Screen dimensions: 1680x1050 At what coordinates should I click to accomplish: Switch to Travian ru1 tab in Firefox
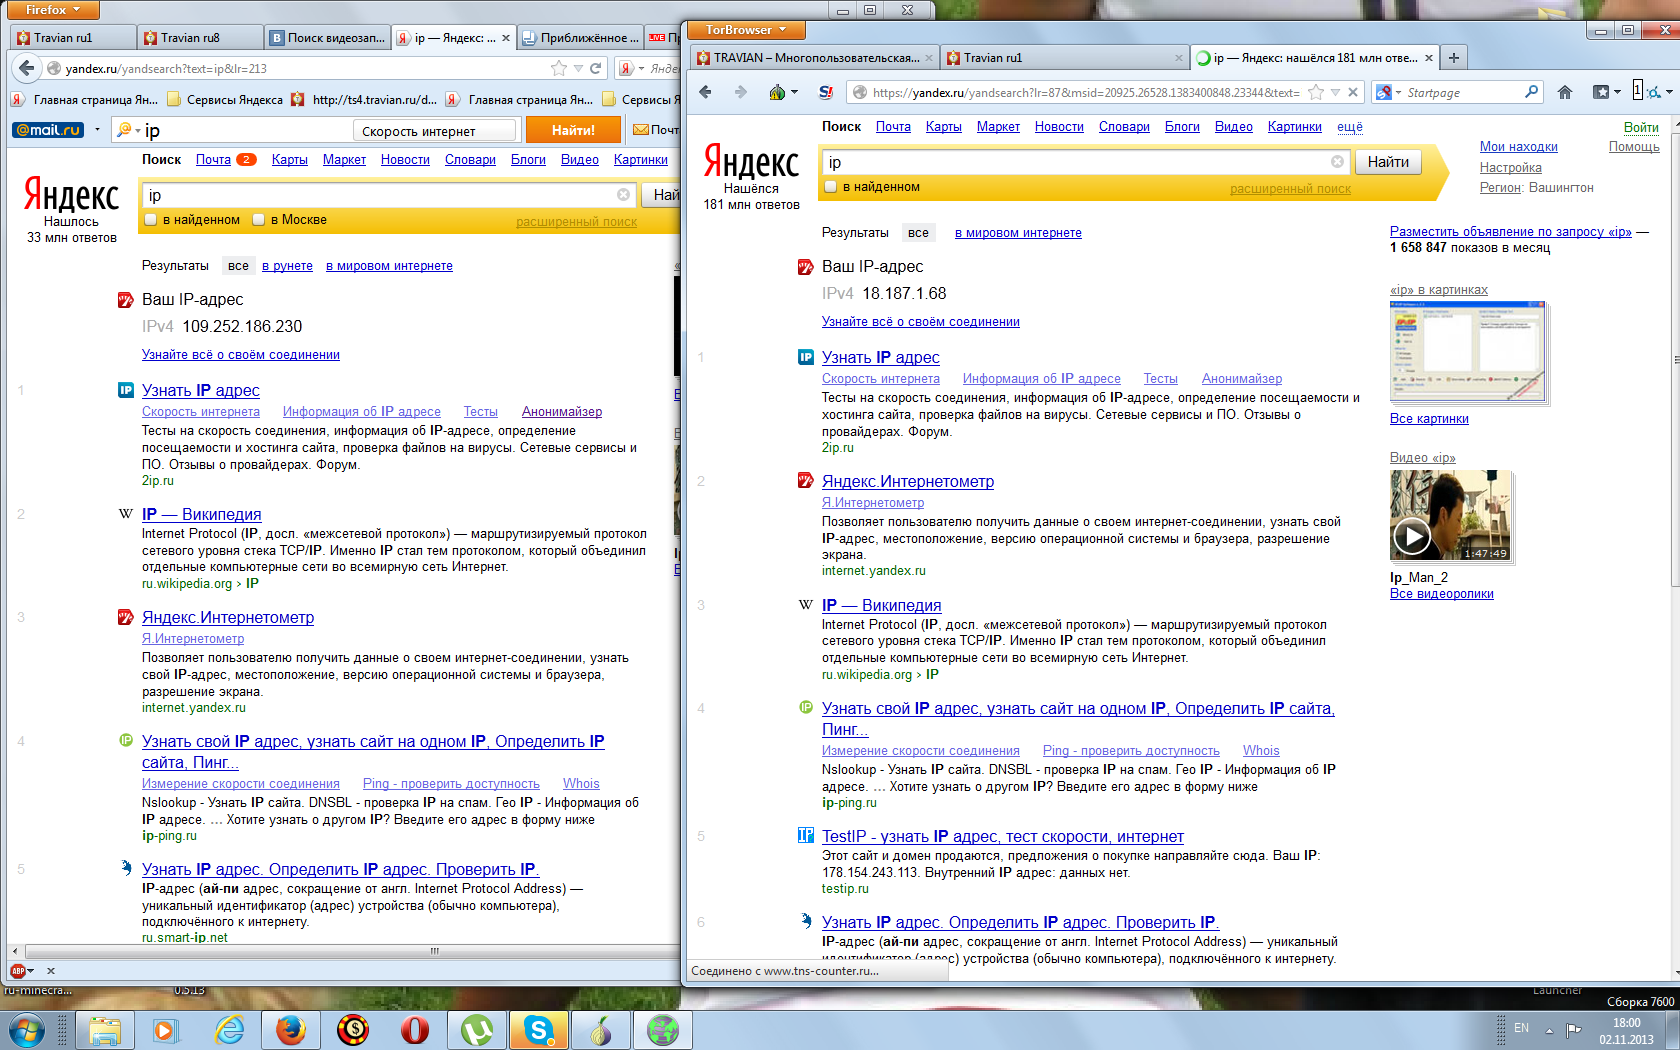click(x=72, y=38)
